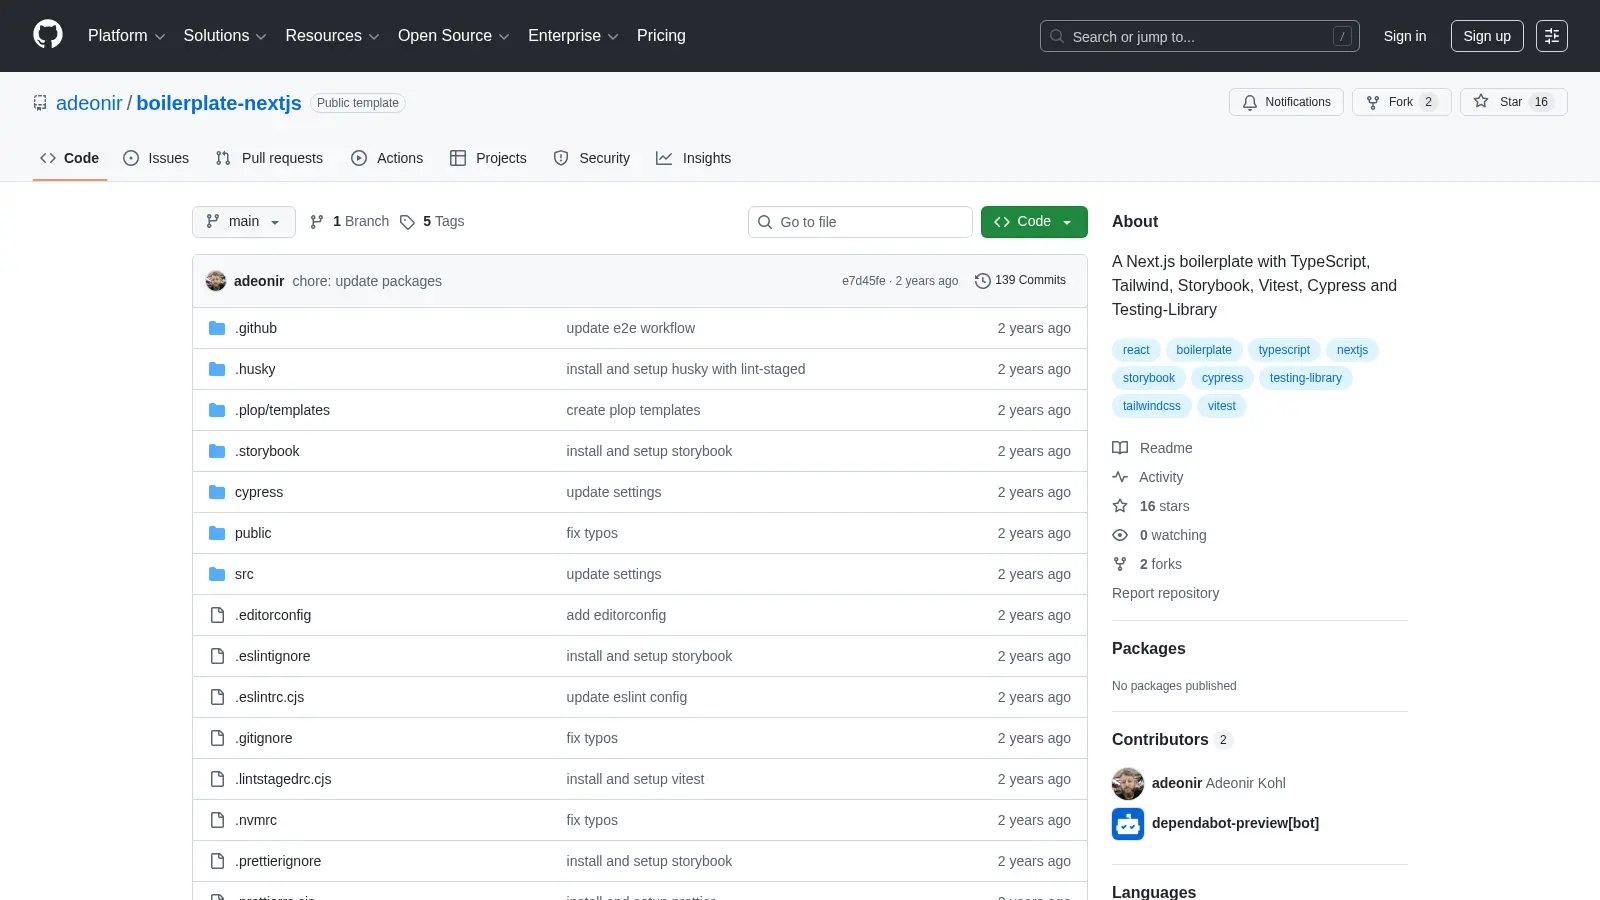Screen dimensions: 1600x900
Task: Click the .editorconfig file icon
Action: click(217, 615)
